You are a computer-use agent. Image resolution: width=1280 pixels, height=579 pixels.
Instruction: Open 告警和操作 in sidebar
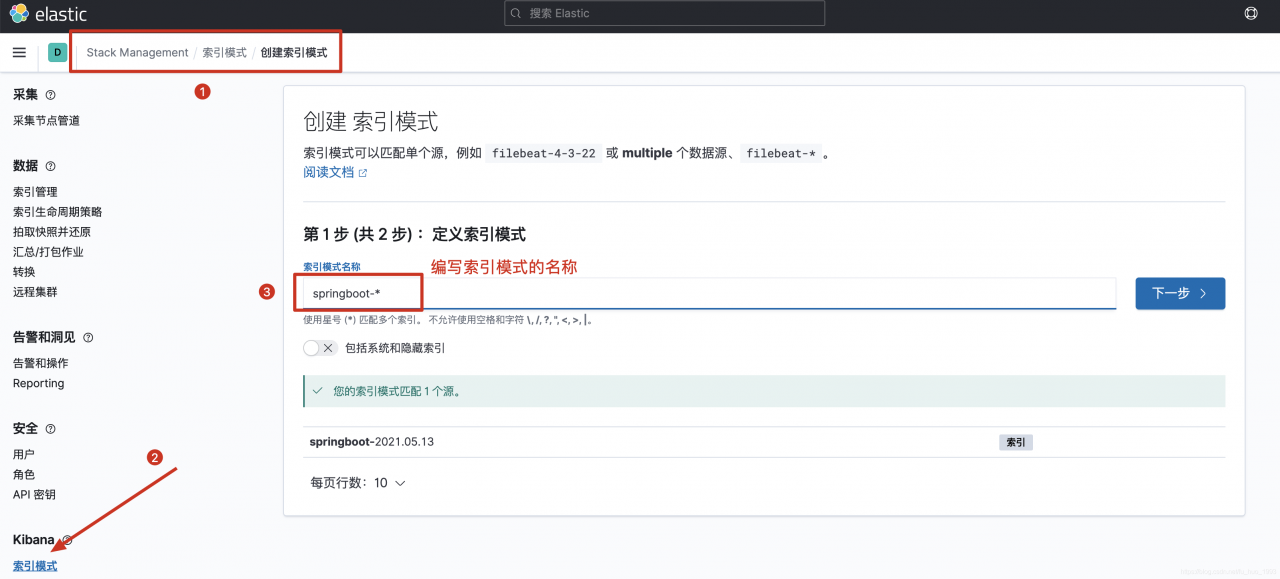(x=41, y=363)
